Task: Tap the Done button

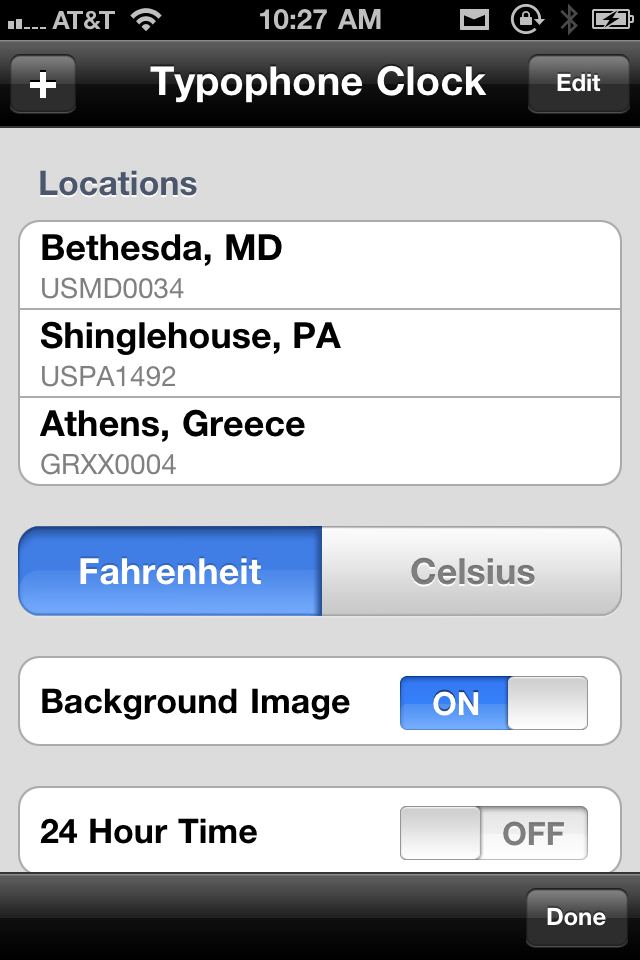Action: pyautogui.click(x=576, y=917)
